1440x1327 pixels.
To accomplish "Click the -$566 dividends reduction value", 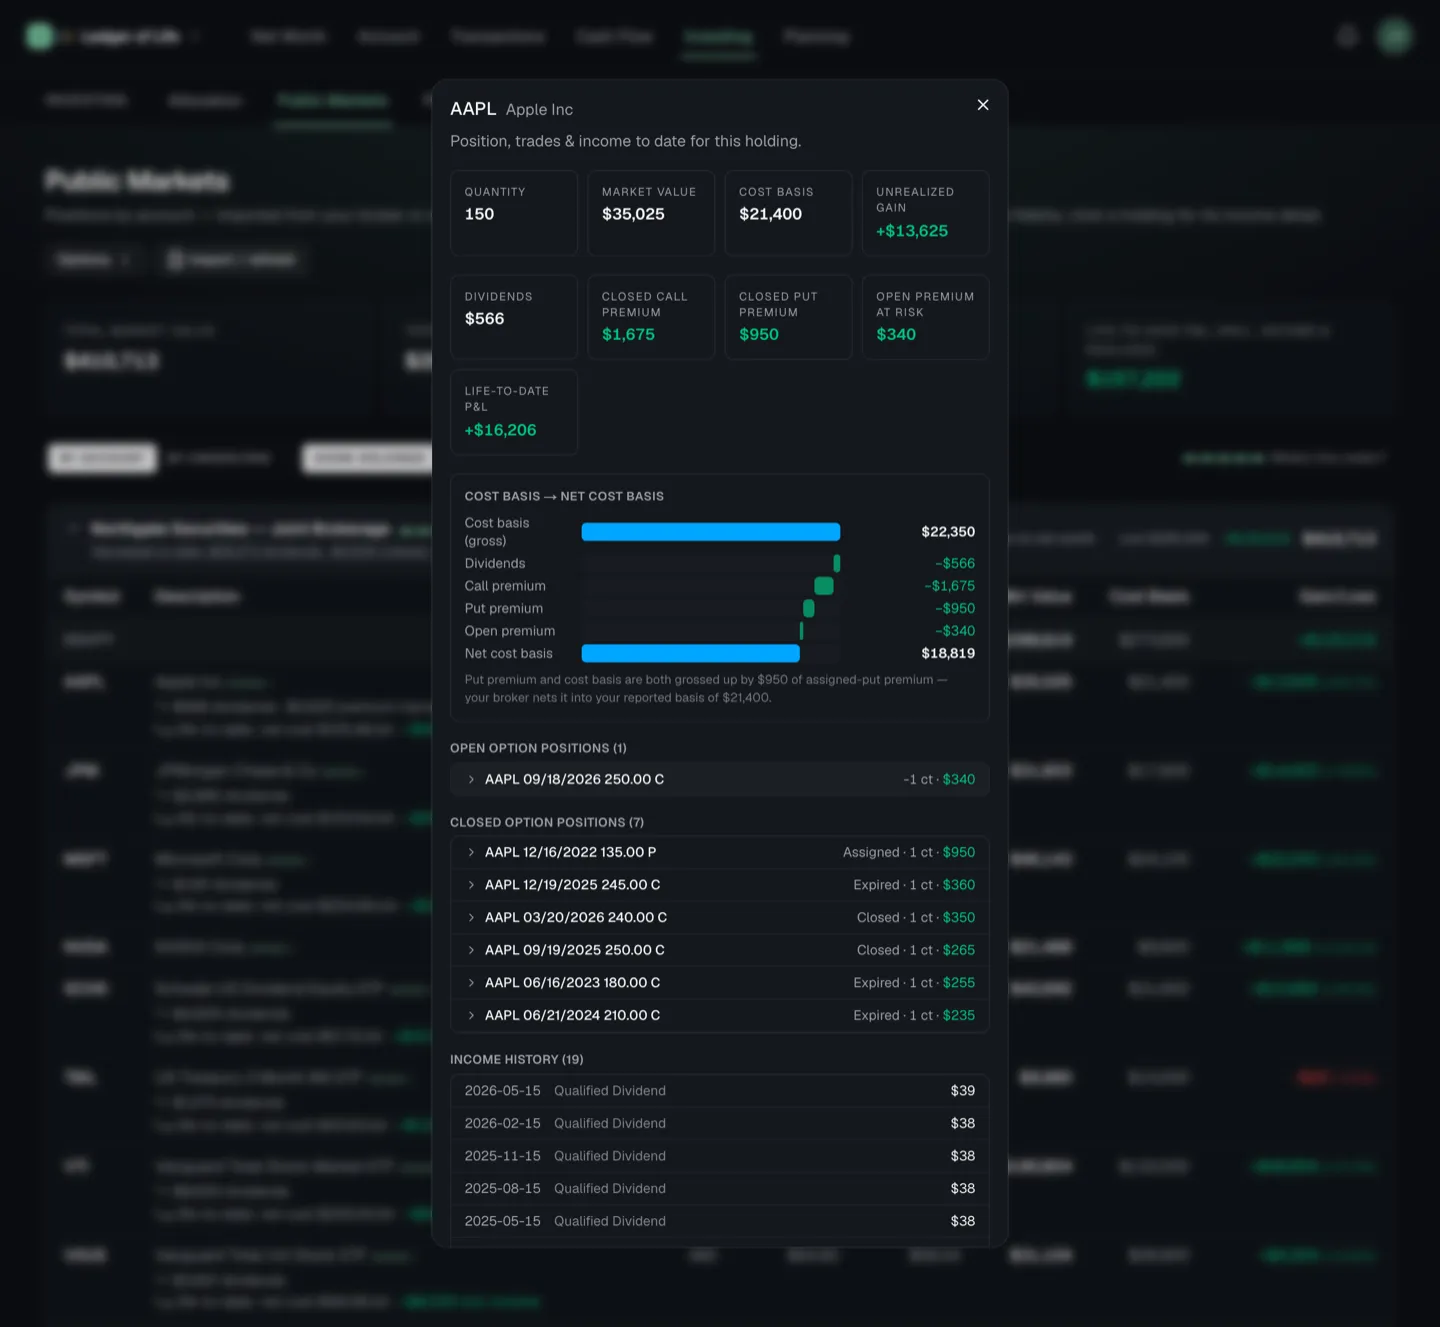I will pos(955,563).
